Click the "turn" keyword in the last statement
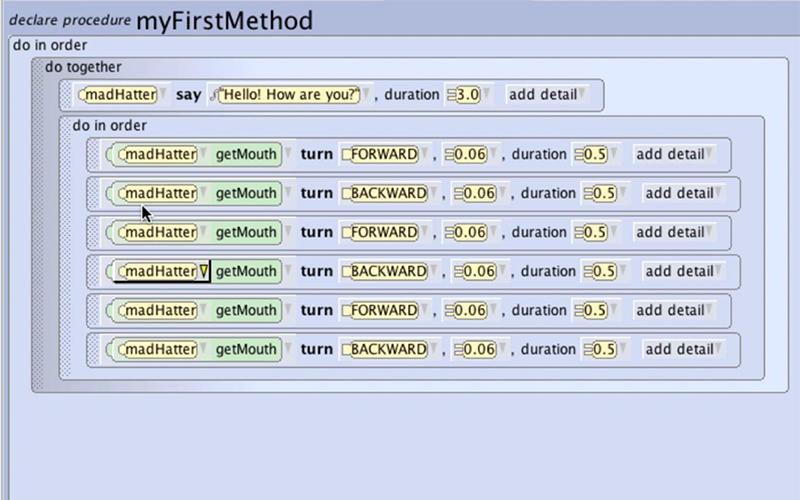800x500 pixels. pyautogui.click(x=316, y=349)
